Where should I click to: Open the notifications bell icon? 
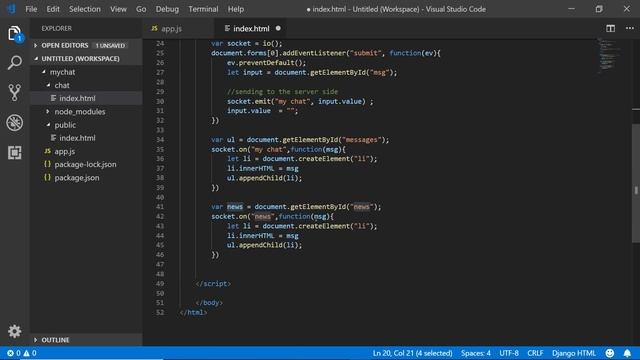627,353
